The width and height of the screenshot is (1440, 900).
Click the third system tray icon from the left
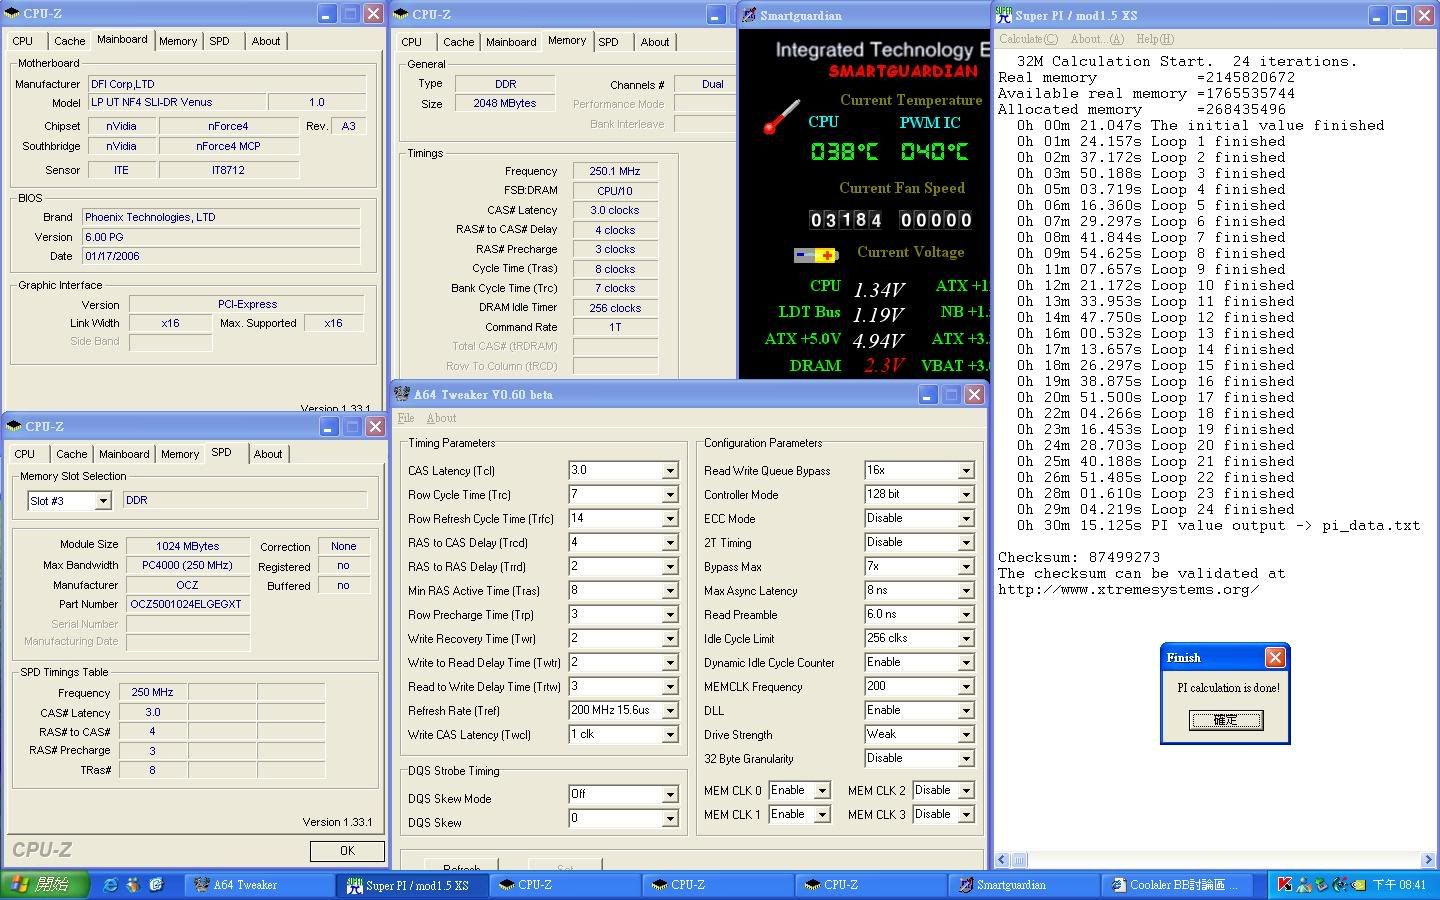1322,885
